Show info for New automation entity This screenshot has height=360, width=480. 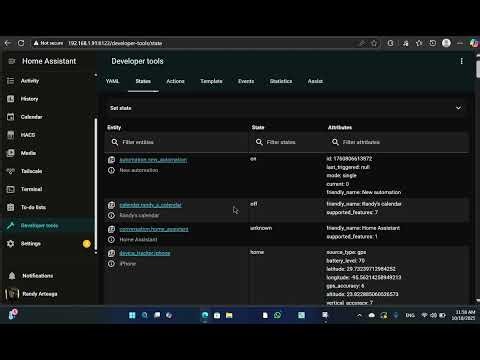click(111, 170)
